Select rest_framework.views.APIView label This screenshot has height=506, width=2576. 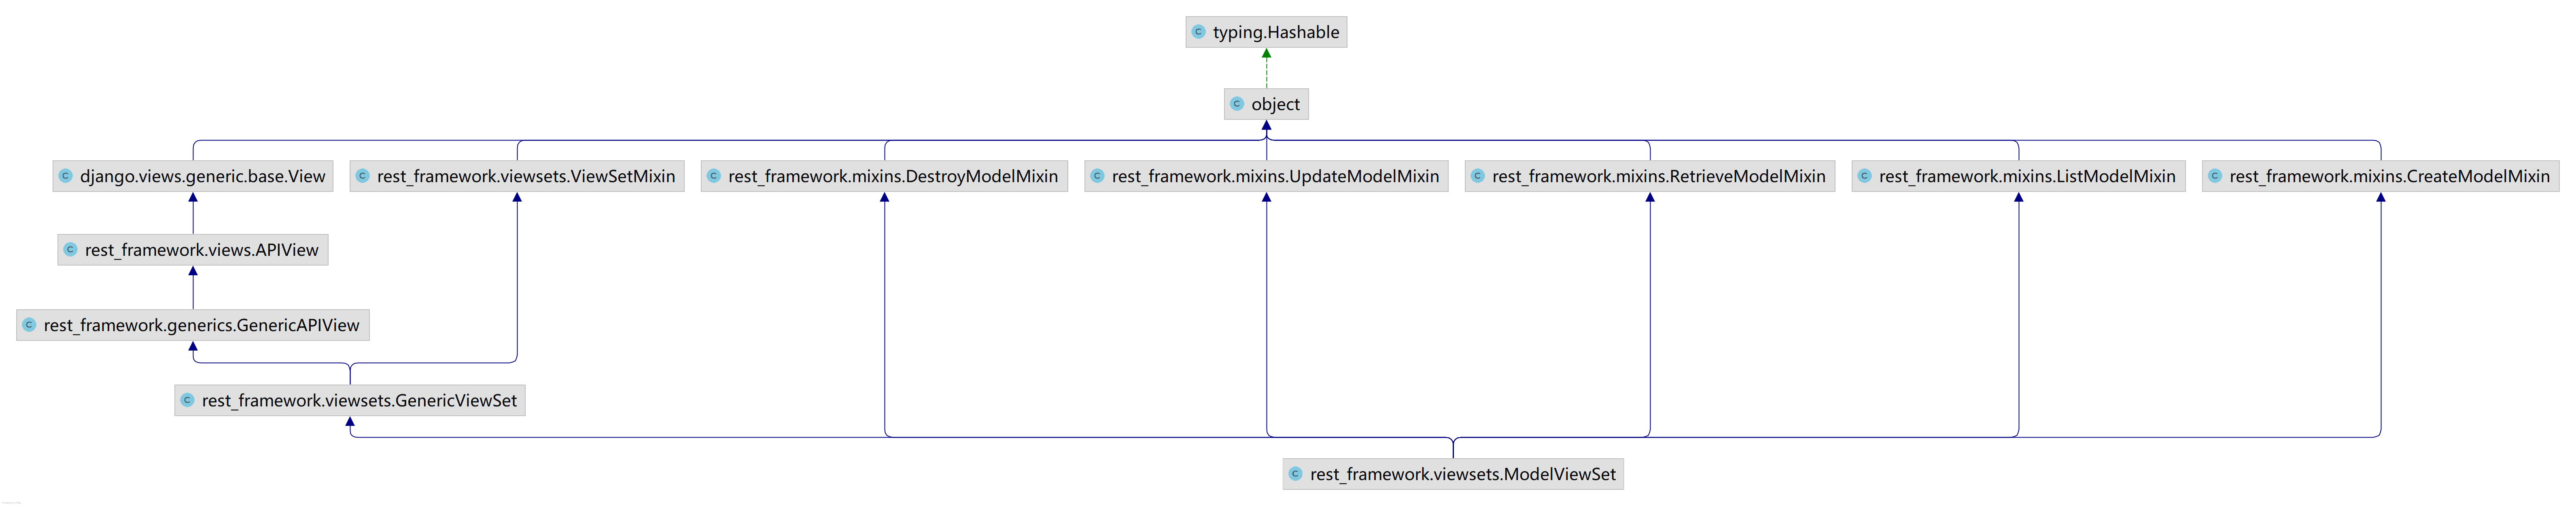pos(202,250)
